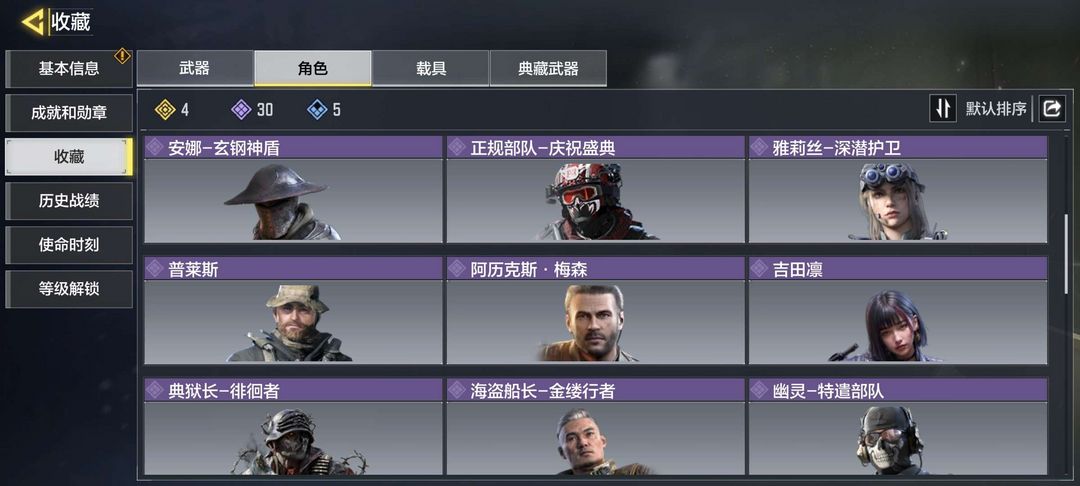
Task: Toggle the sort order arrows icon
Action: click(942, 109)
